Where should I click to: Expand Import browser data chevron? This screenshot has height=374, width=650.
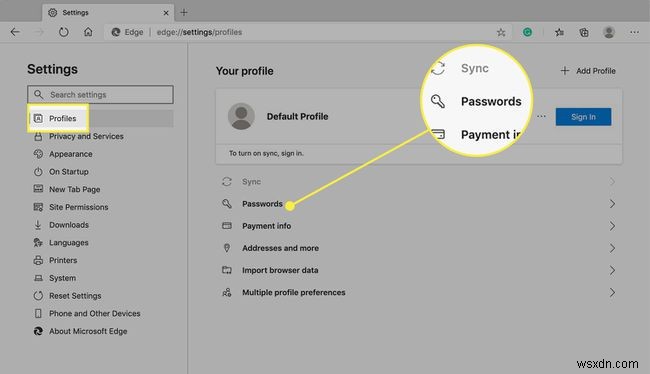[x=612, y=270]
